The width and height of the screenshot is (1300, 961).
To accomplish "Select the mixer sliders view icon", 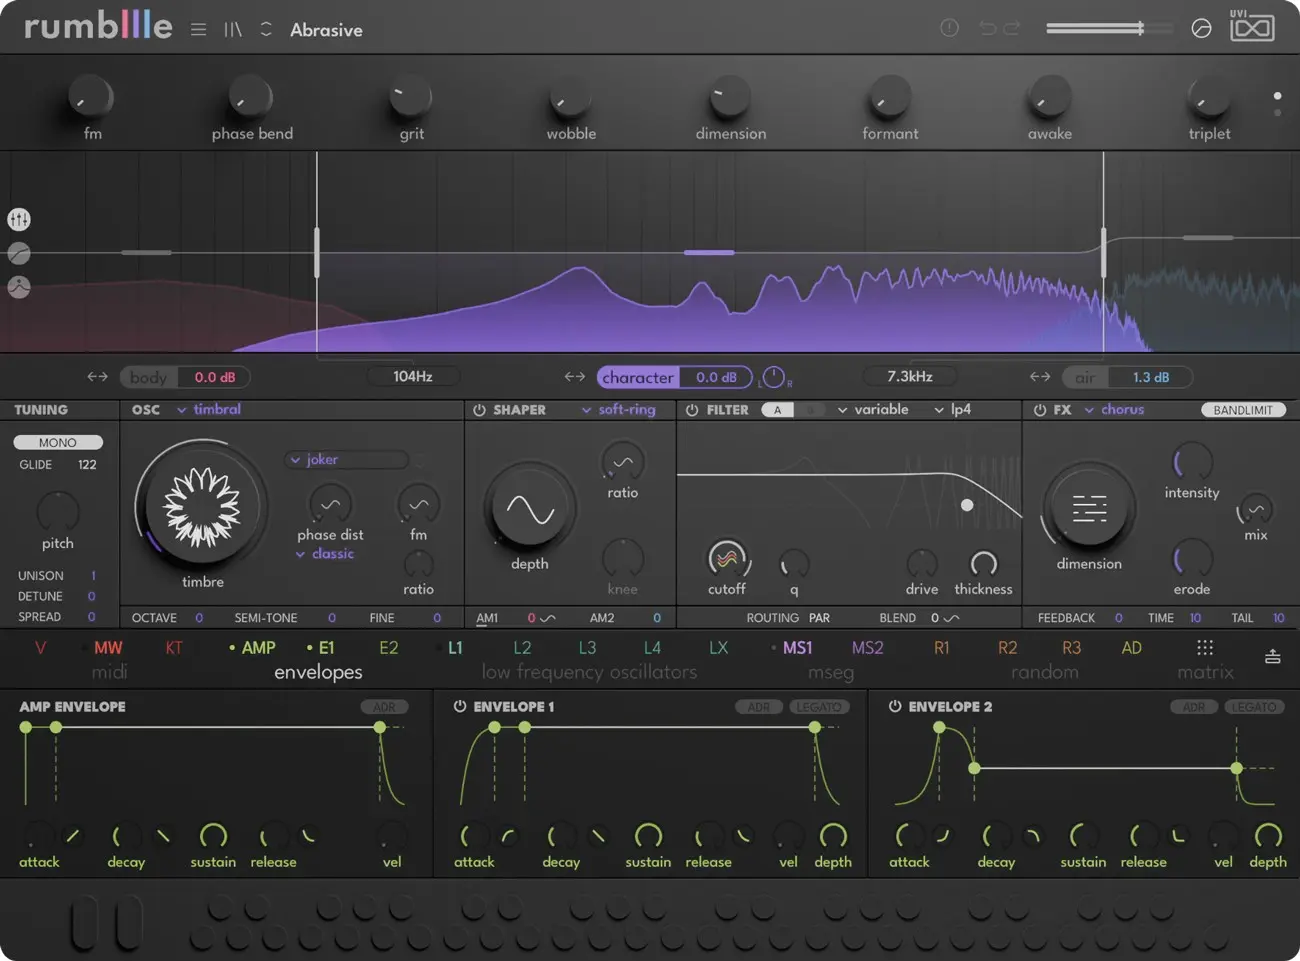I will pos(19,219).
